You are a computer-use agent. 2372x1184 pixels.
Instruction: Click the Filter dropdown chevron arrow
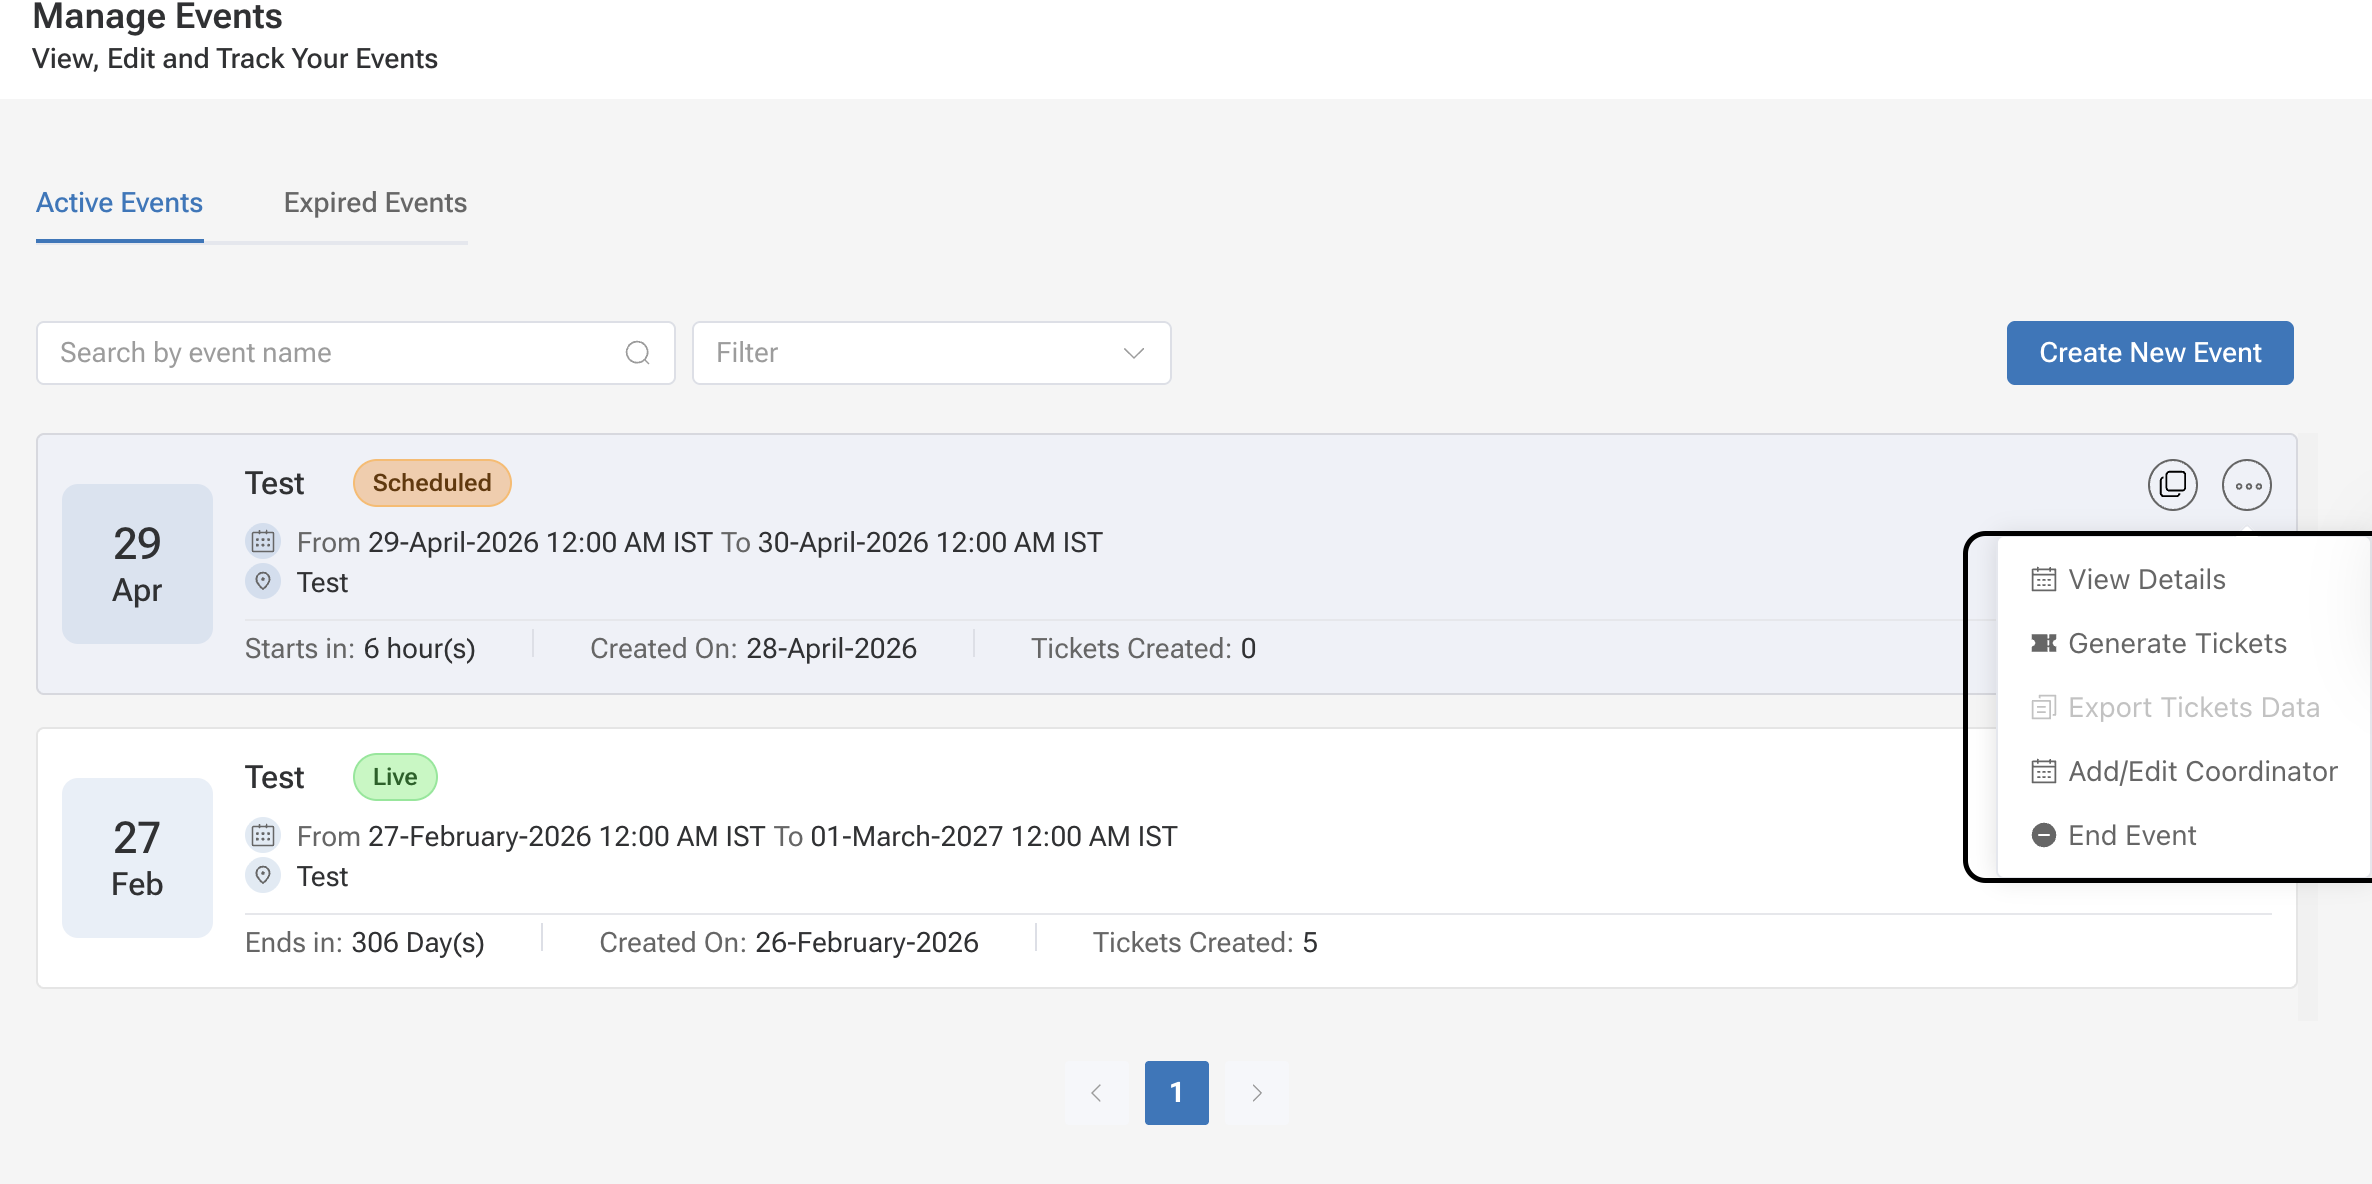(1133, 353)
